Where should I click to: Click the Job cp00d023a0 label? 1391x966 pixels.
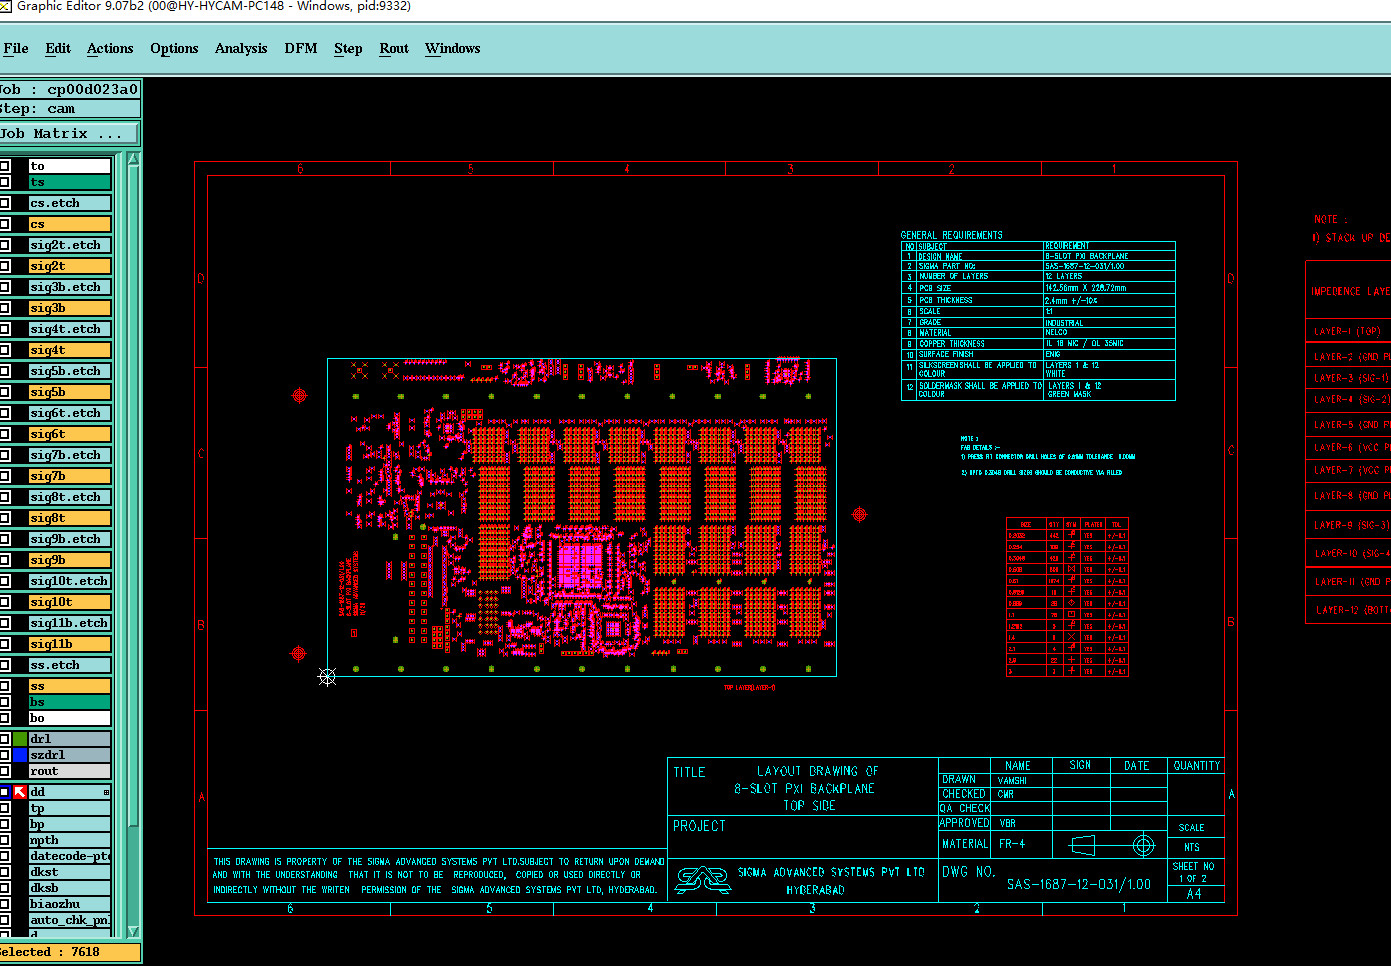(x=69, y=89)
